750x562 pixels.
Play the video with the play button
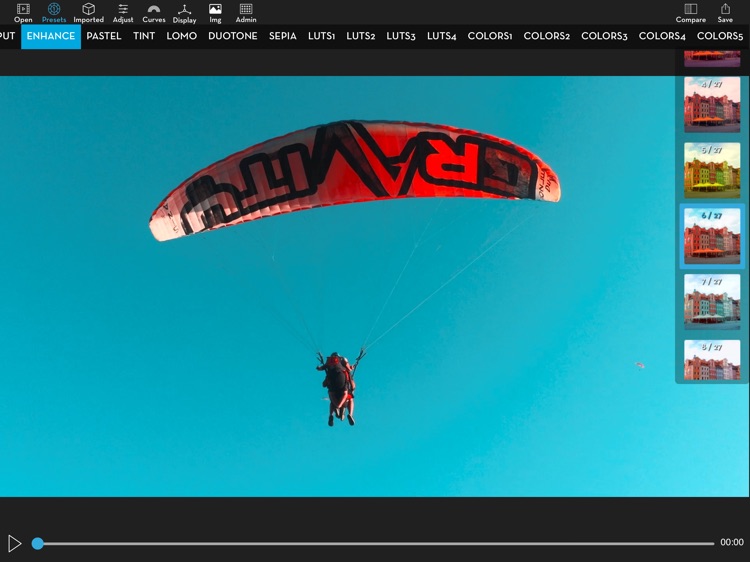[x=14, y=543]
